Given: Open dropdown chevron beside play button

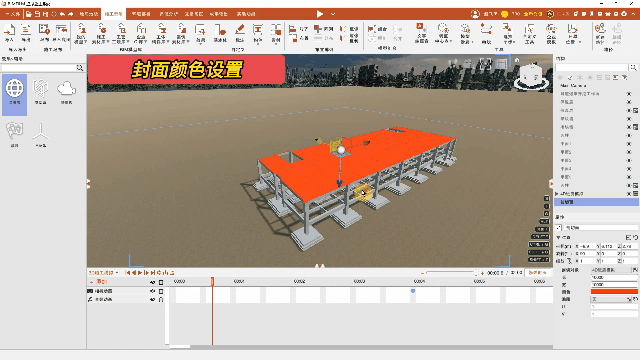Looking at the screenshot, I should click(333, 14).
